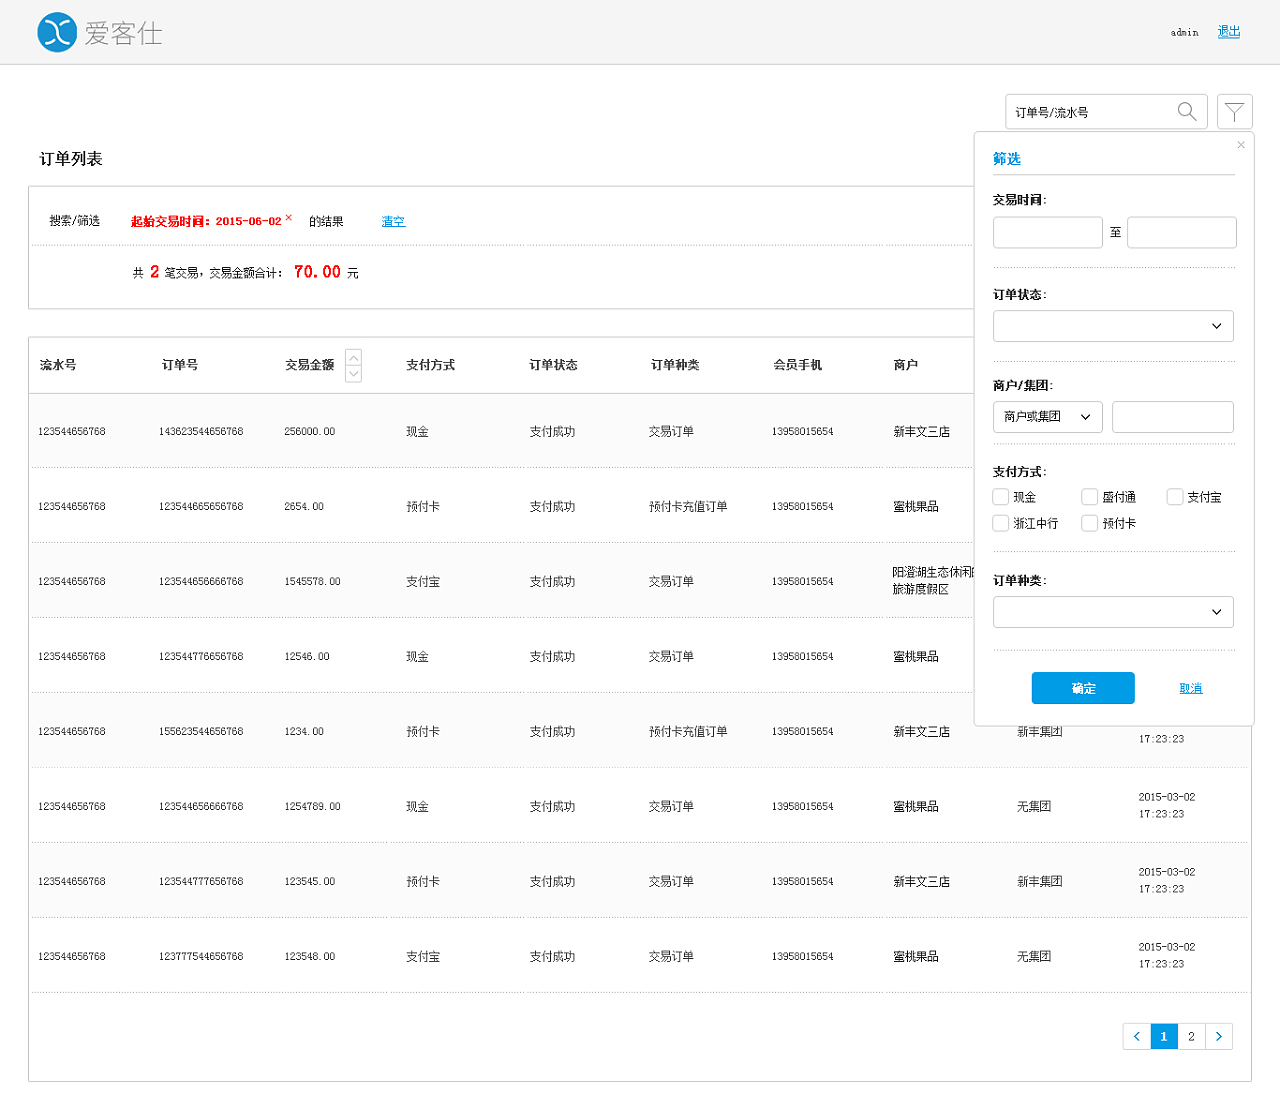Image resolution: width=1280 pixels, height=1109 pixels.
Task: Click the admin account label
Action: (x=1184, y=31)
